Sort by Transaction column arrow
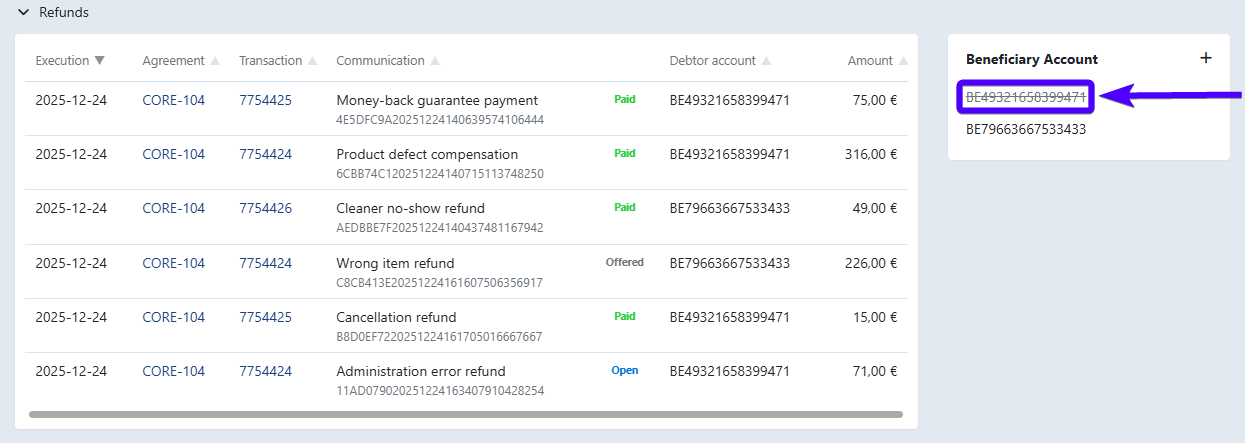The image size is (1245, 443). point(313,61)
